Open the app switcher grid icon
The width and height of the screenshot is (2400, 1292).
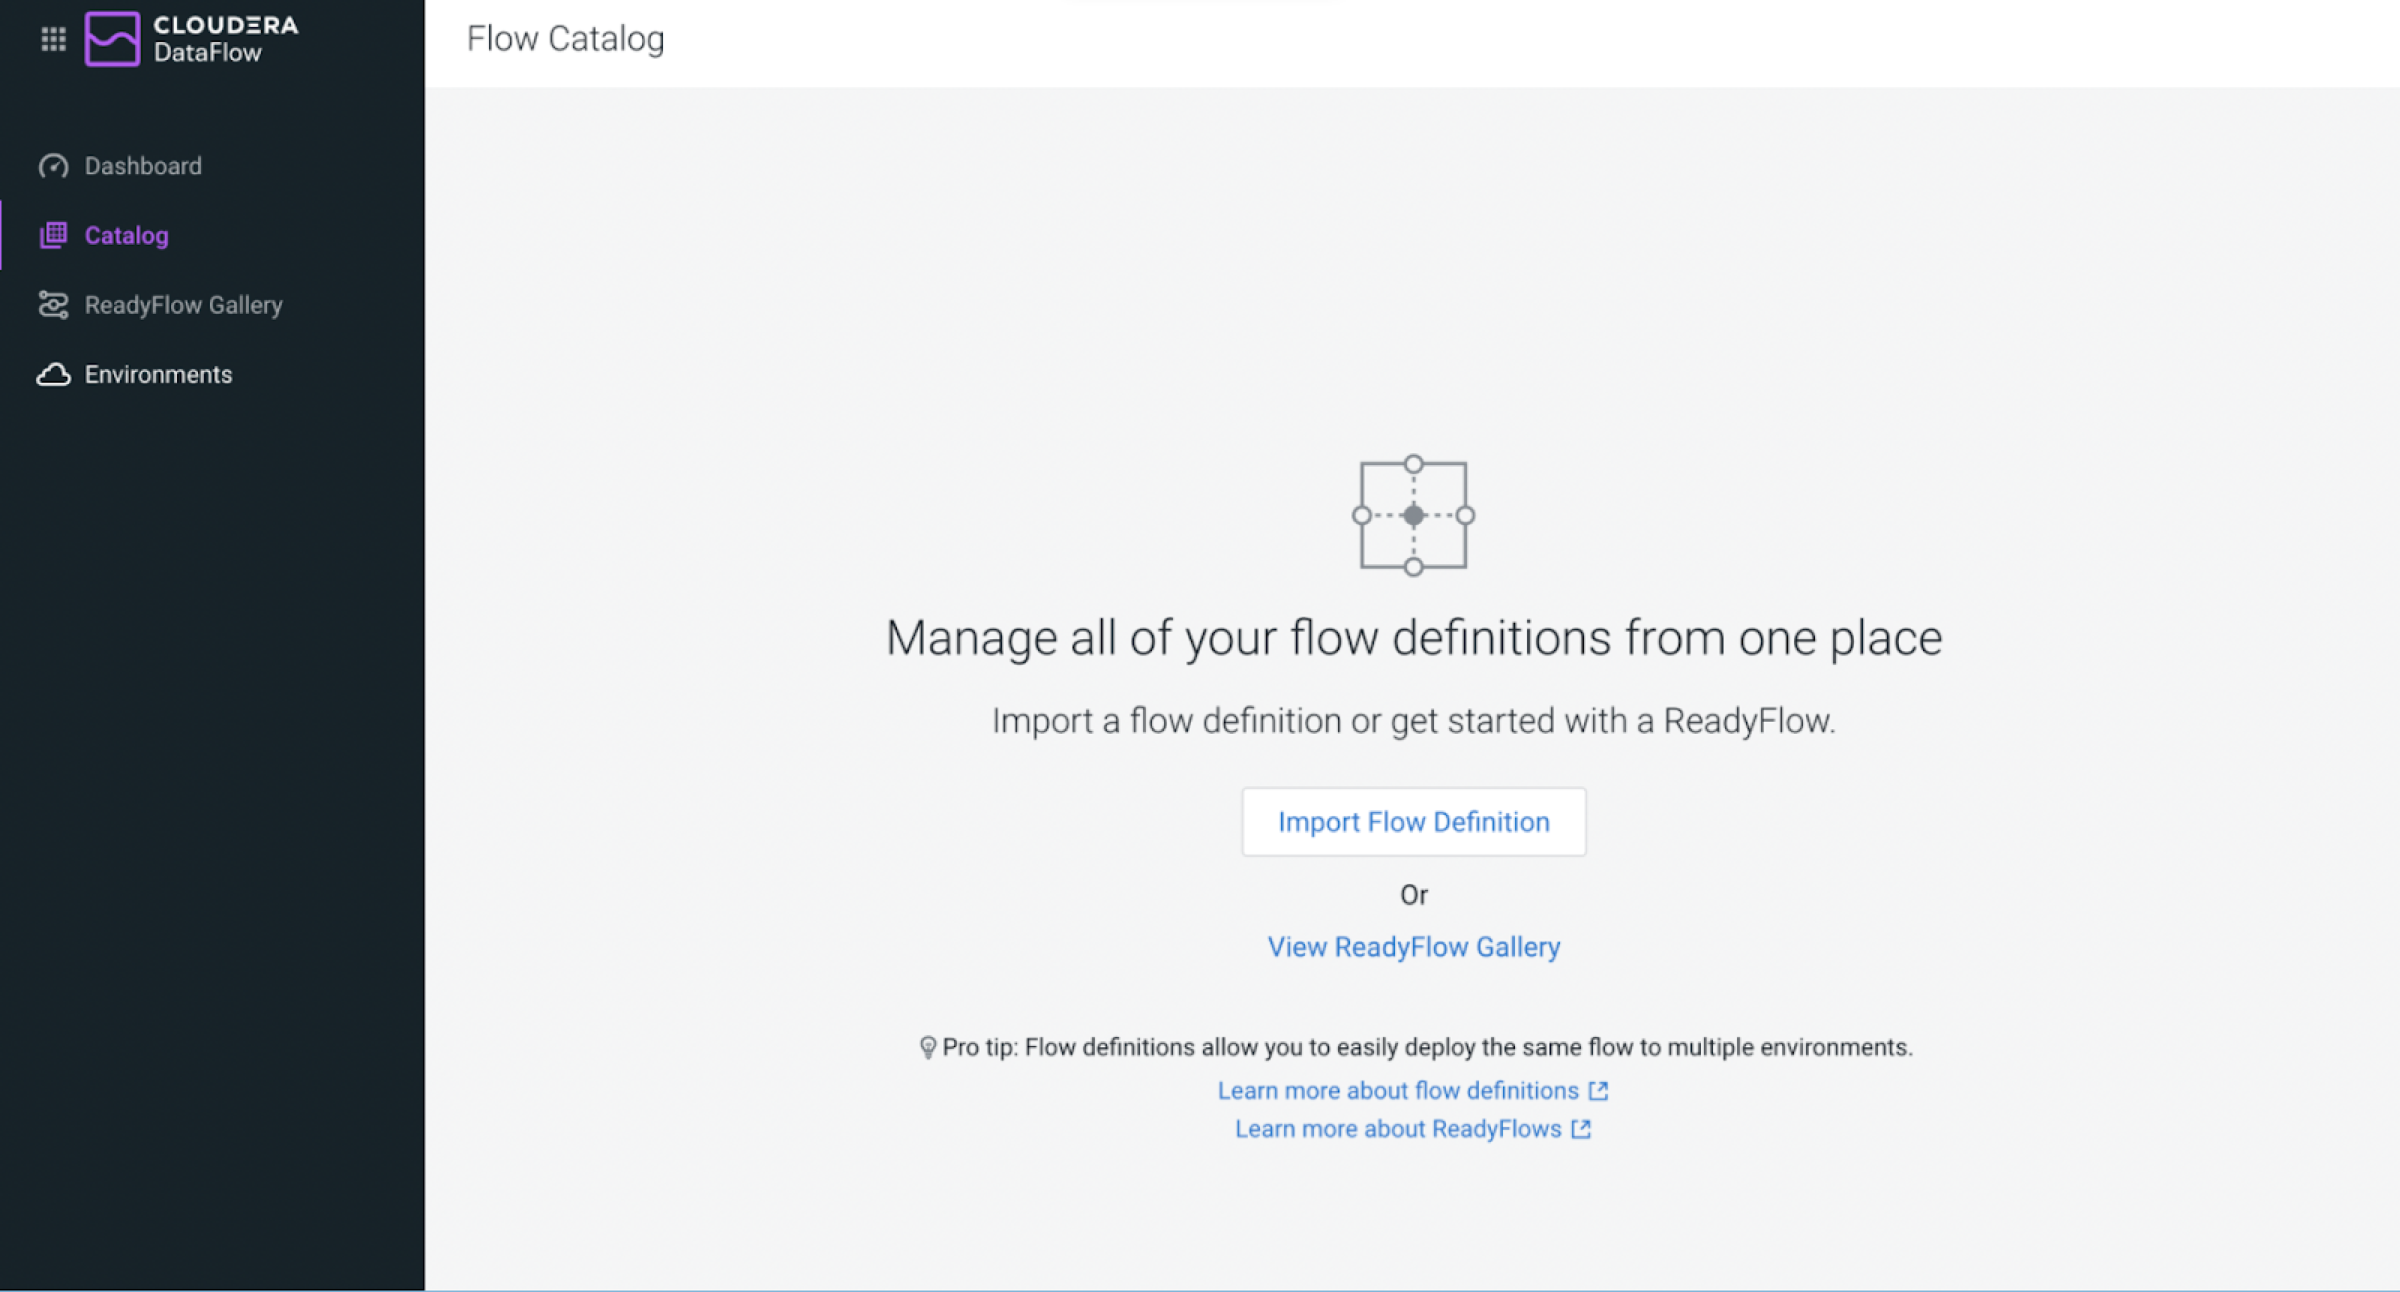point(53,39)
